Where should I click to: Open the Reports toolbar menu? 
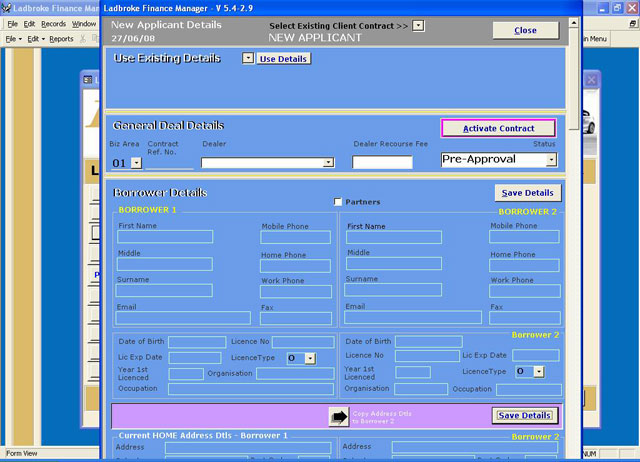tap(61, 39)
